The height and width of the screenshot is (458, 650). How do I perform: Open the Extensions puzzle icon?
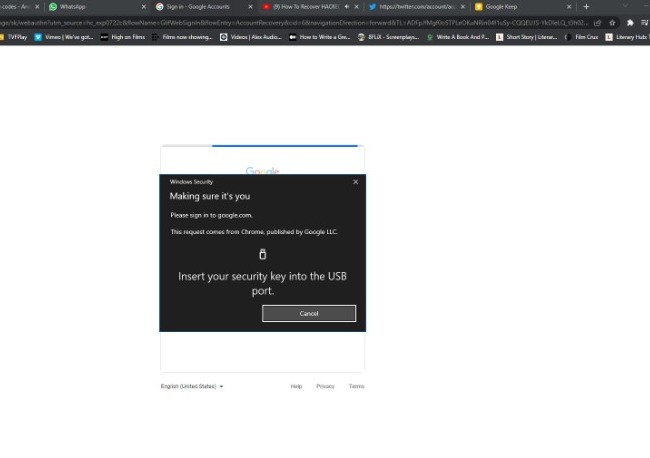pos(630,23)
